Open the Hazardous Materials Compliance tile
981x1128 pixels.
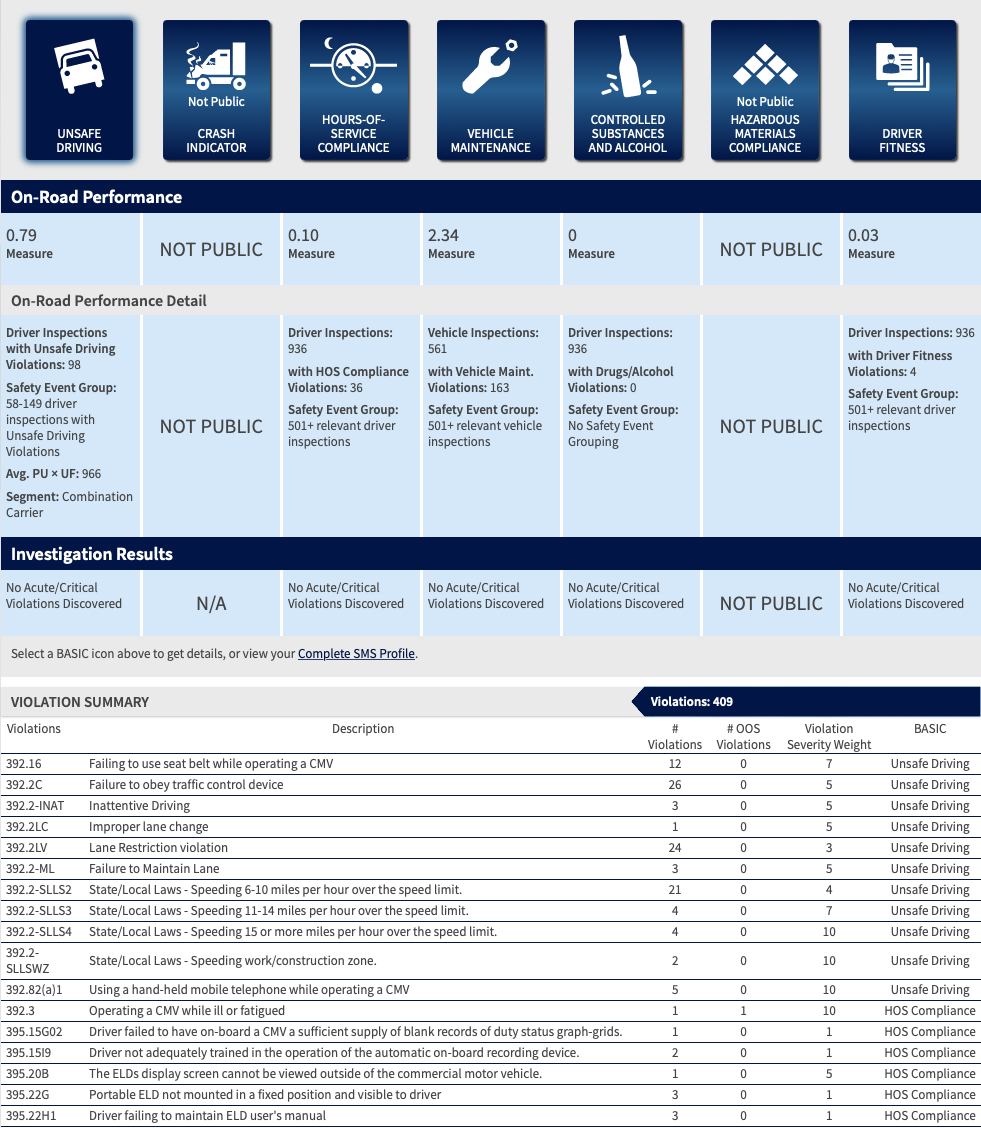[x=765, y=90]
